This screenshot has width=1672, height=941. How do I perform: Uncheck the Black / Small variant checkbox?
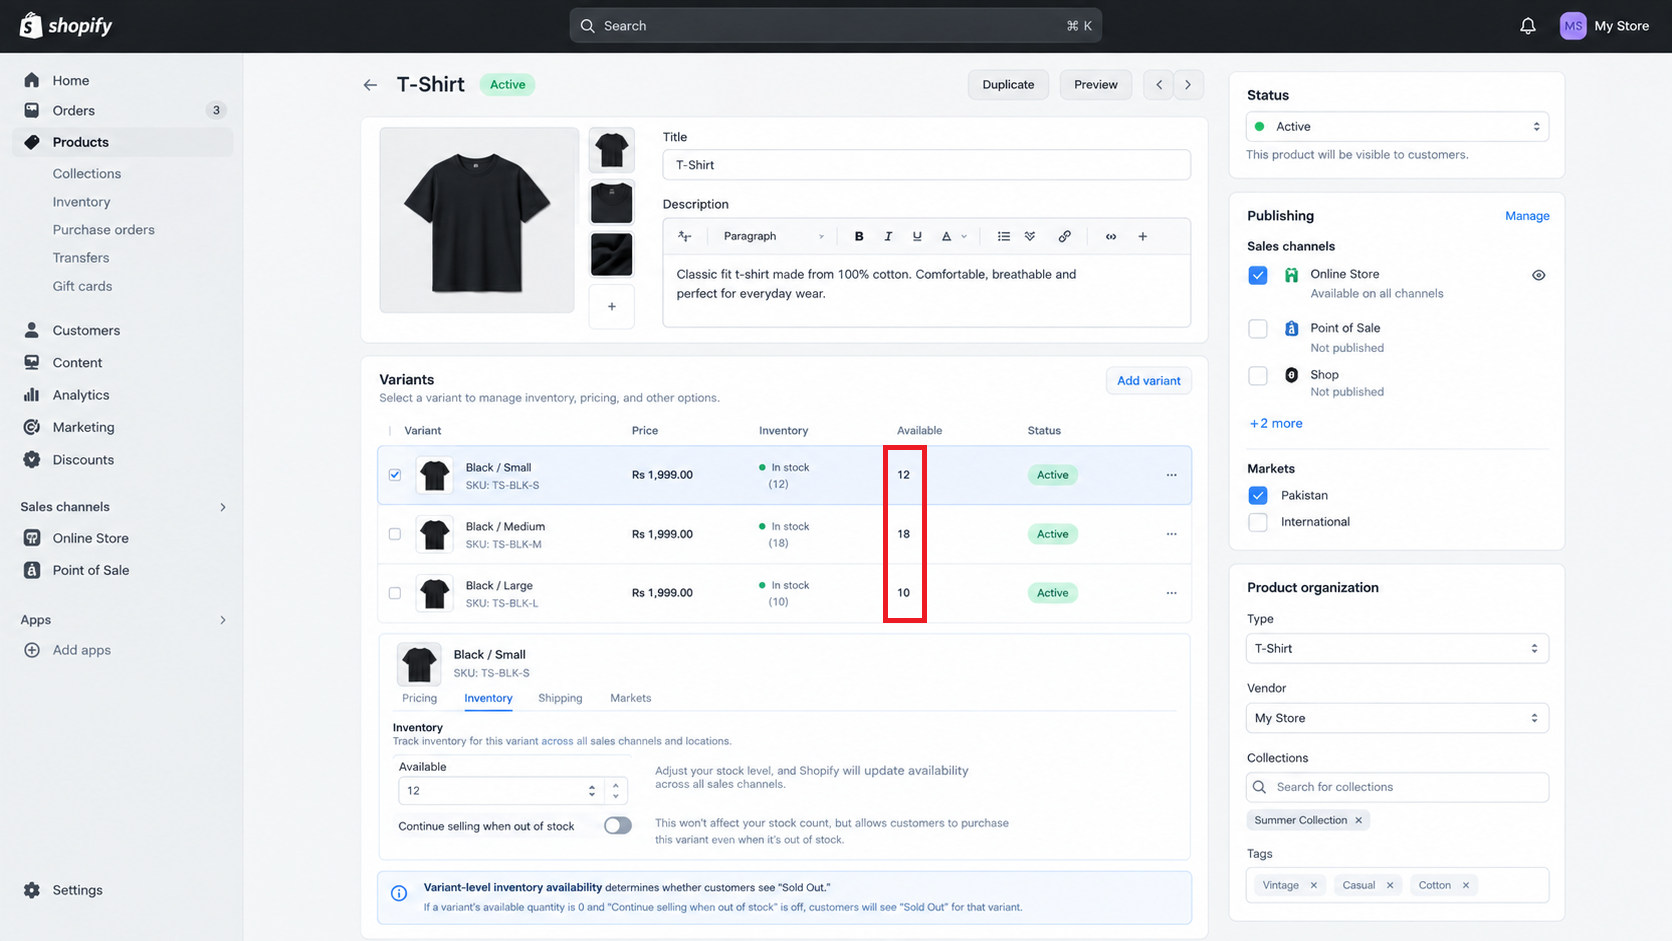(395, 475)
